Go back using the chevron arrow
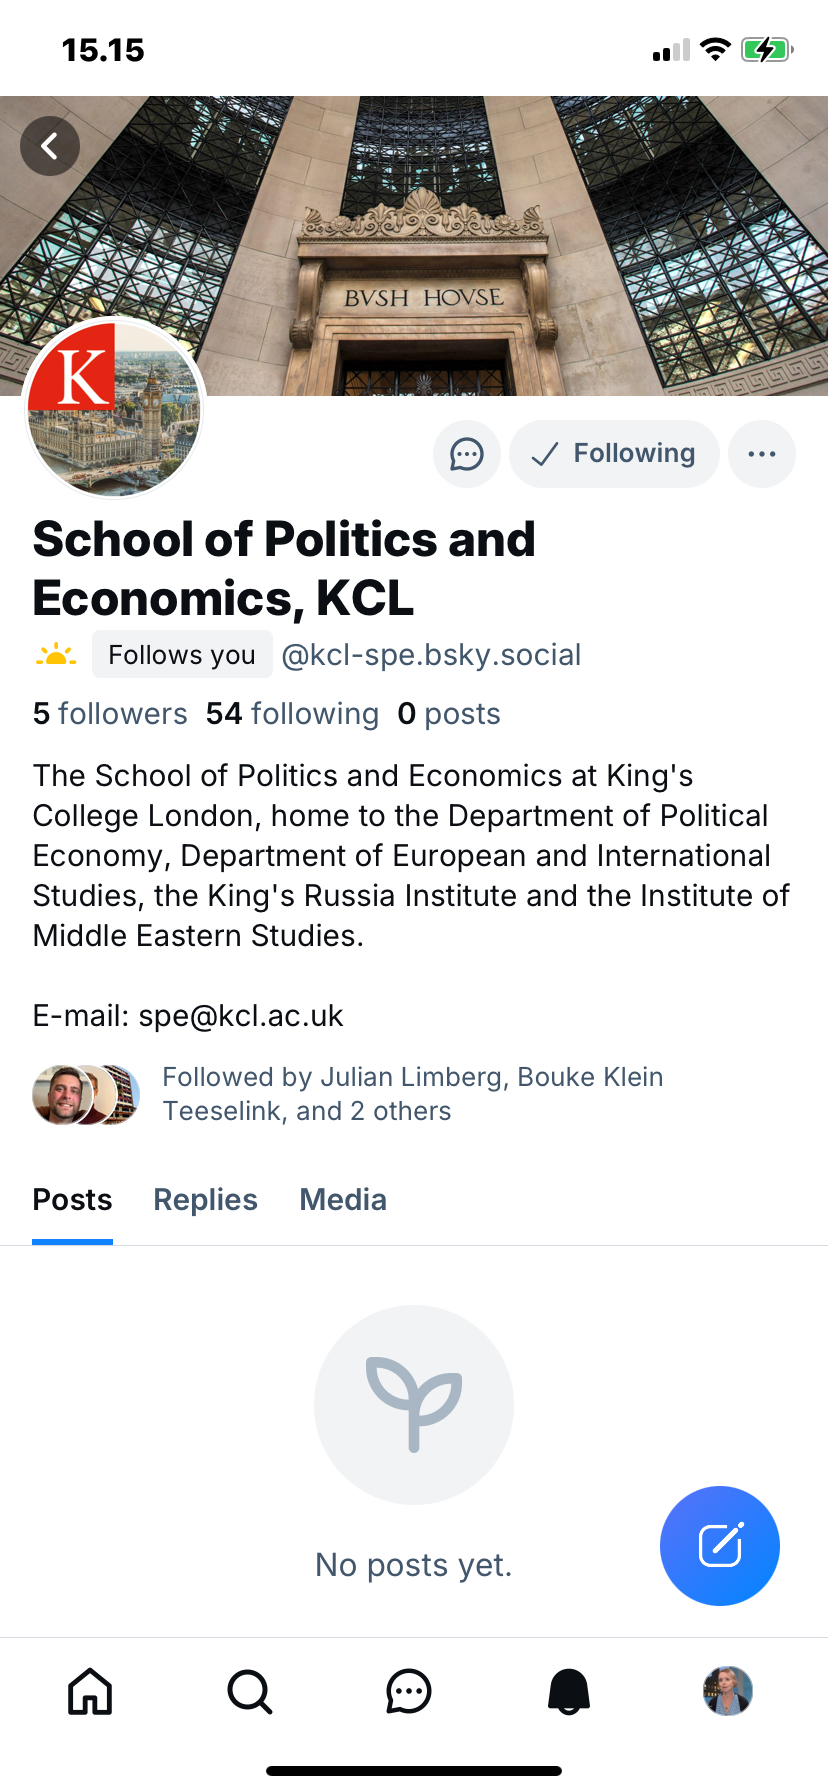The image size is (828, 1792). point(50,147)
